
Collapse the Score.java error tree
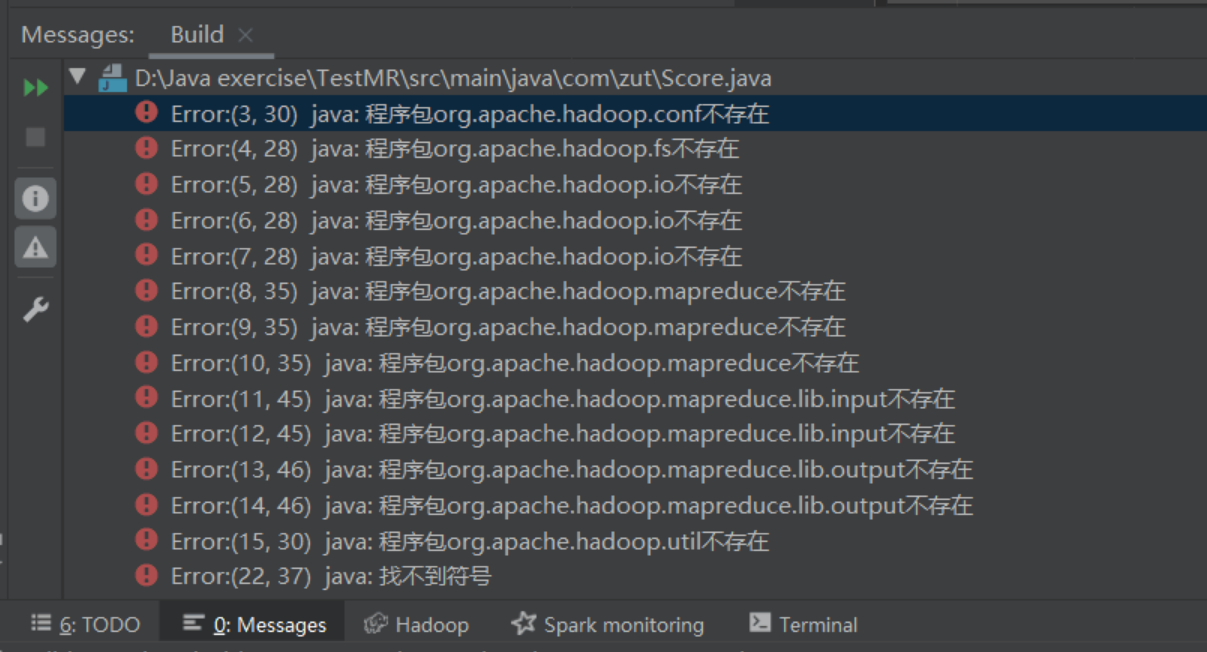pyautogui.click(x=77, y=77)
